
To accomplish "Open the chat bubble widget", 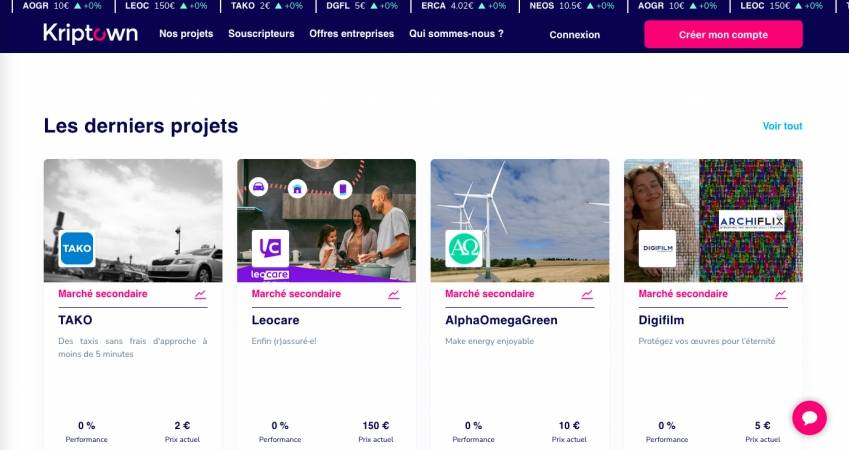I will coord(808,417).
